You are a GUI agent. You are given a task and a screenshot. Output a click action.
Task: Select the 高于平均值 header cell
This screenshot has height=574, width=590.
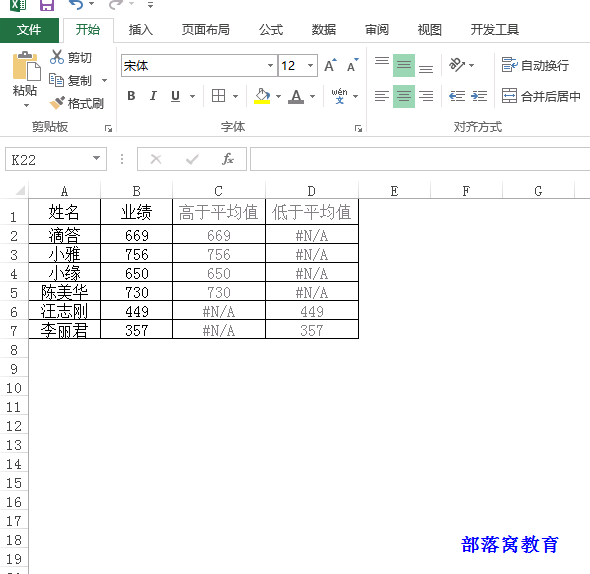pyautogui.click(x=219, y=212)
